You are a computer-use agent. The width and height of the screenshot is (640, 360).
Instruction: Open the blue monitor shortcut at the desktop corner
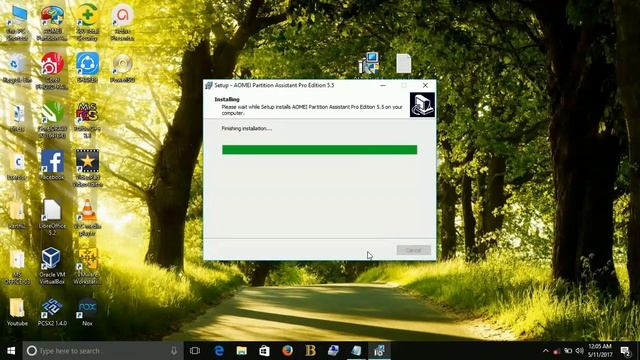point(17,24)
